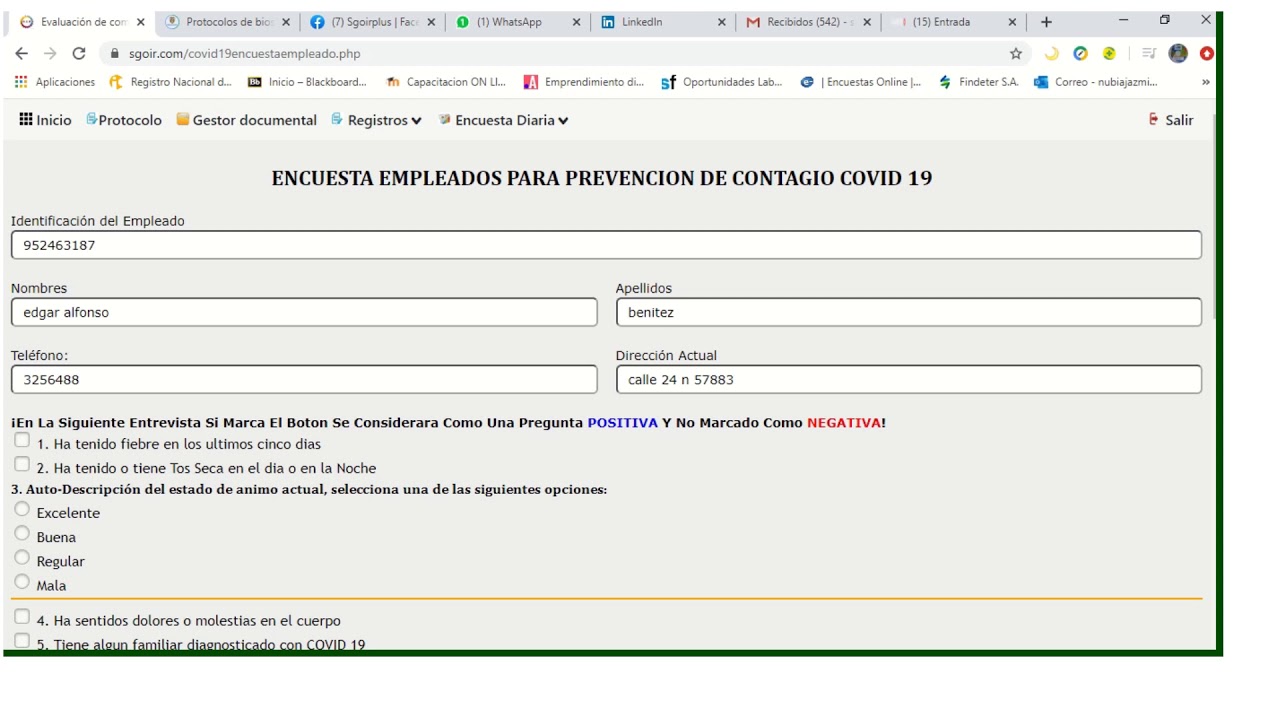1280x720 pixels.
Task: Open Correo - nubiajazmi... bookmark
Action: [1096, 82]
